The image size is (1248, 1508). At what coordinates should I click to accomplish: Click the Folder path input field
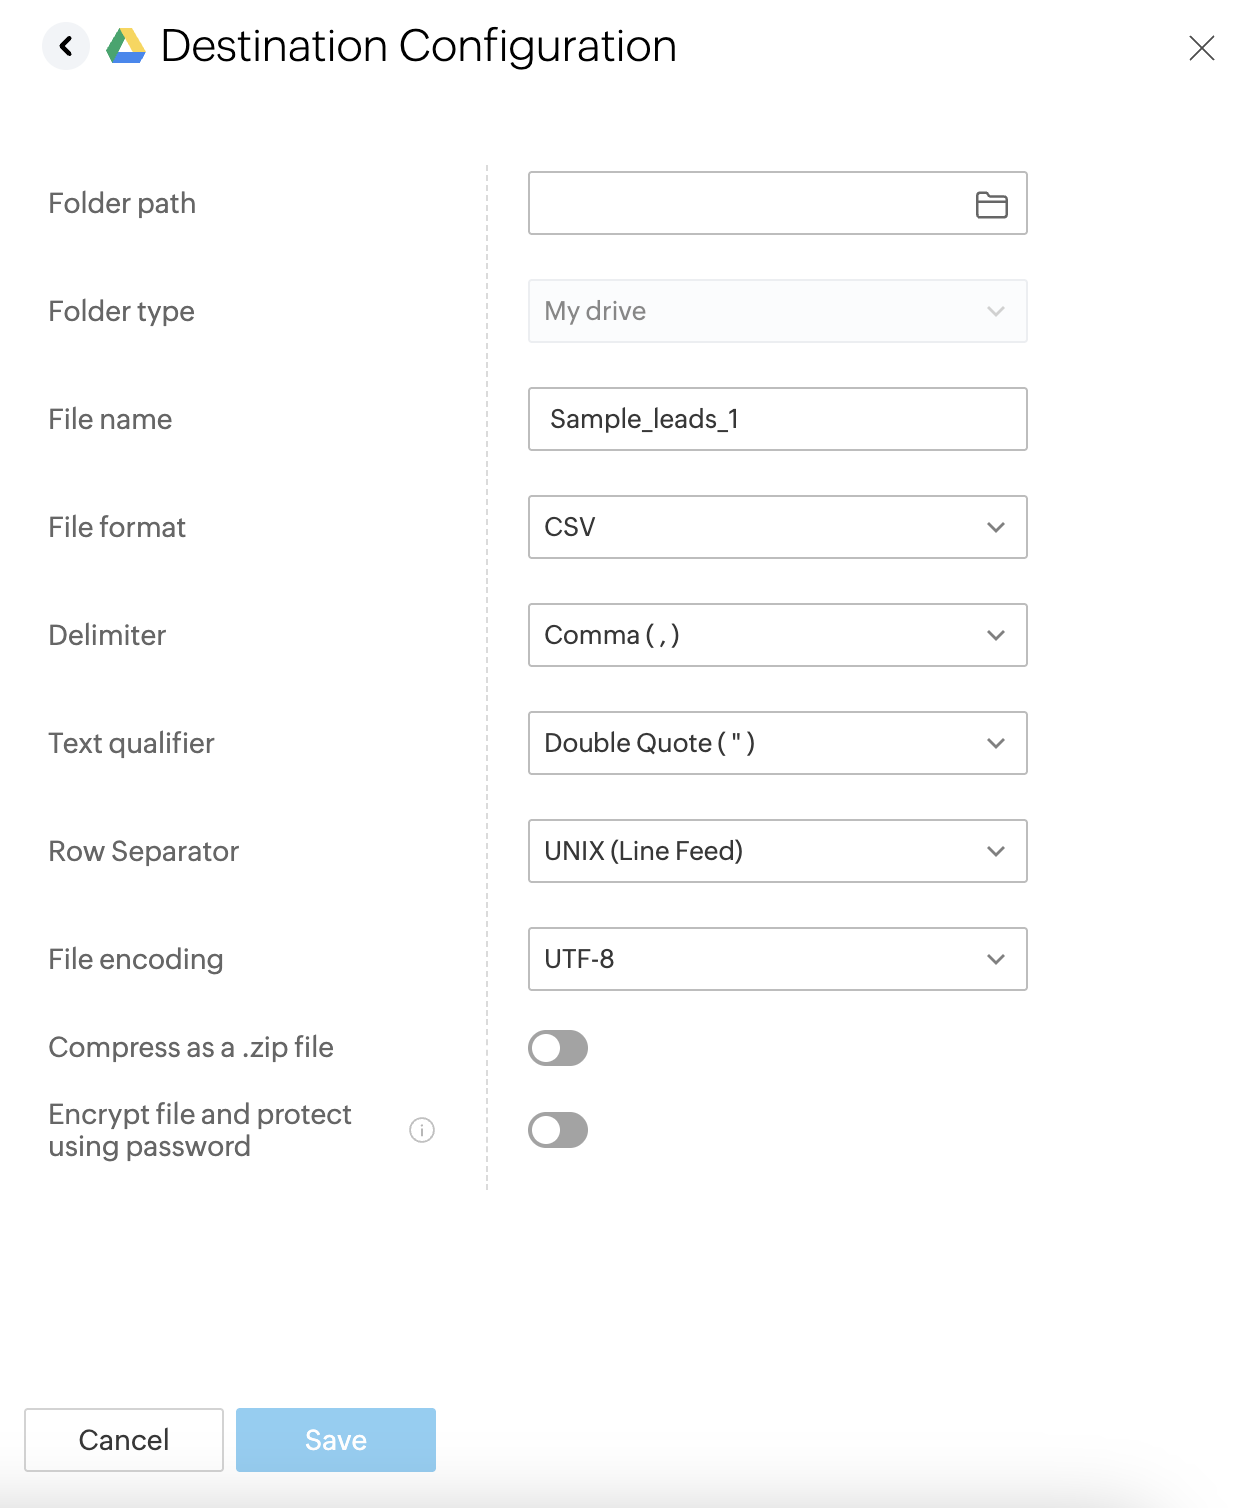coord(745,203)
